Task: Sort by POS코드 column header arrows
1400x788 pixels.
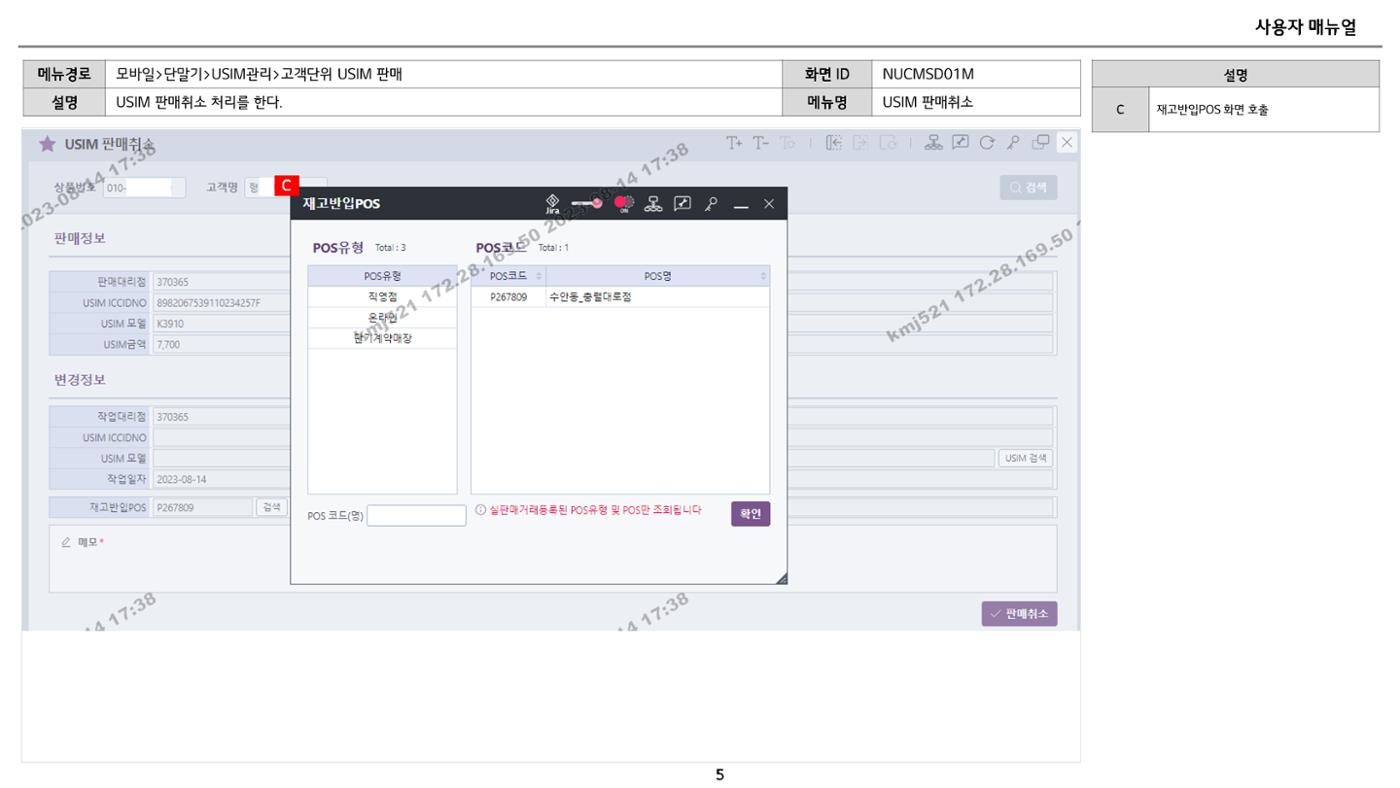Action: pyautogui.click(x=539, y=276)
